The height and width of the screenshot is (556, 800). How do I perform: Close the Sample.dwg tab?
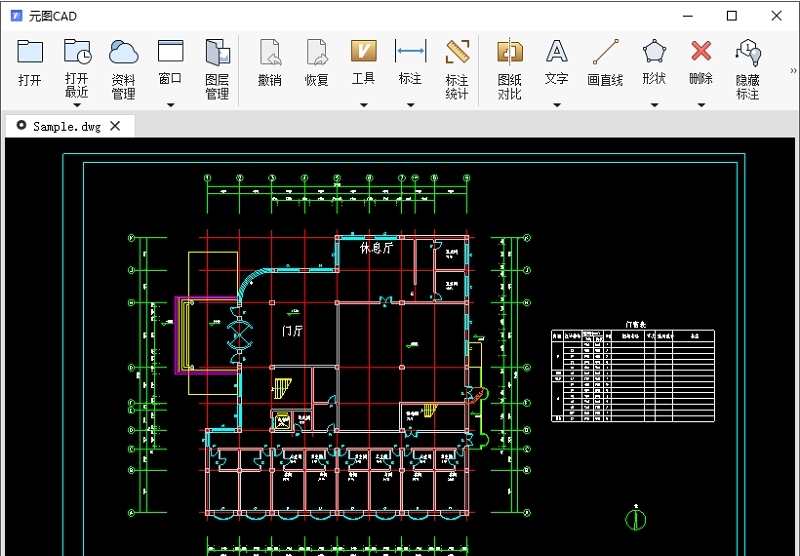(x=115, y=126)
